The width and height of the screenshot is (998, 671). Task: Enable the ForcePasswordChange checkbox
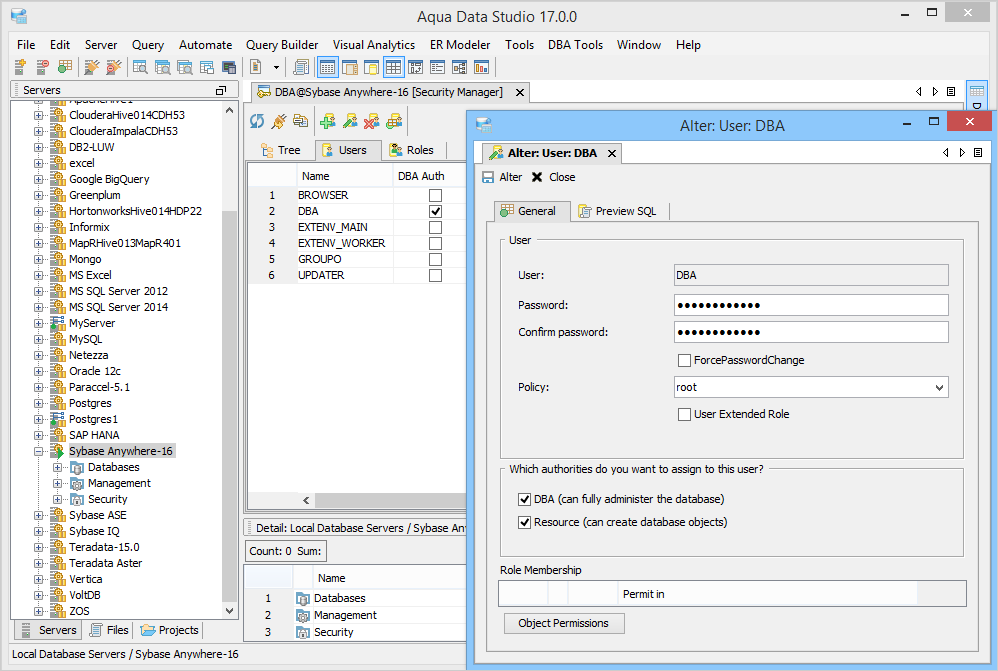coord(684,360)
